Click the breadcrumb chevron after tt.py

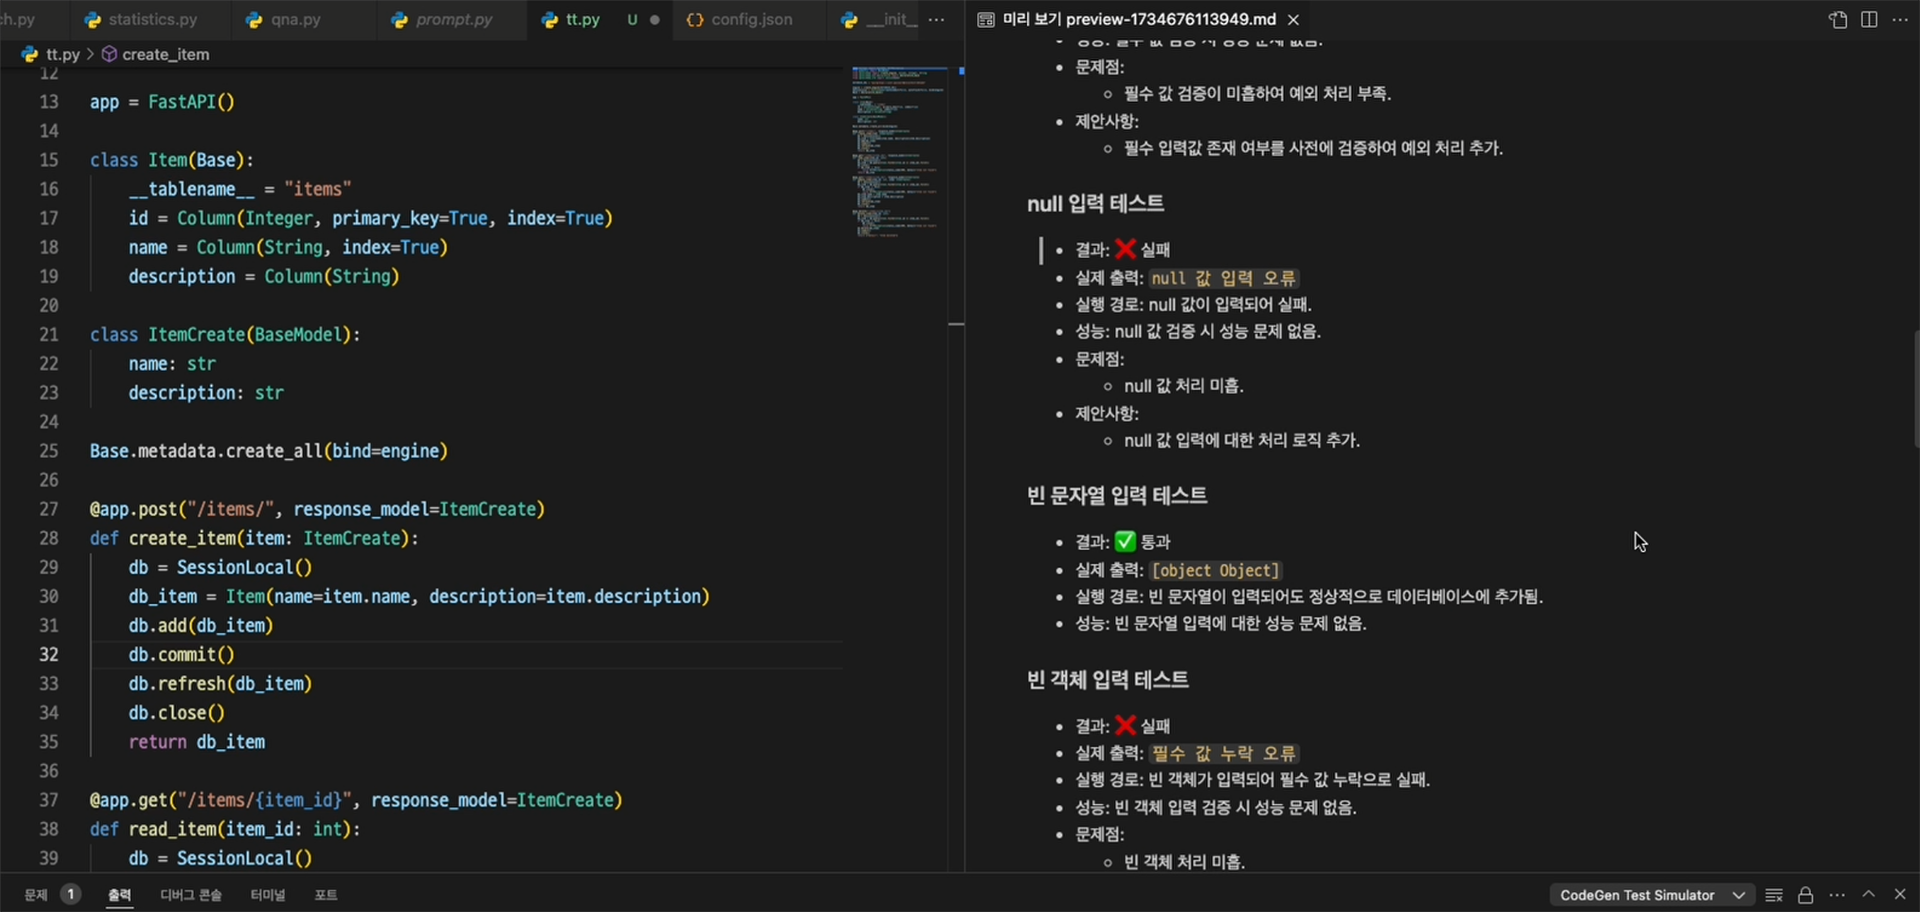coord(90,54)
